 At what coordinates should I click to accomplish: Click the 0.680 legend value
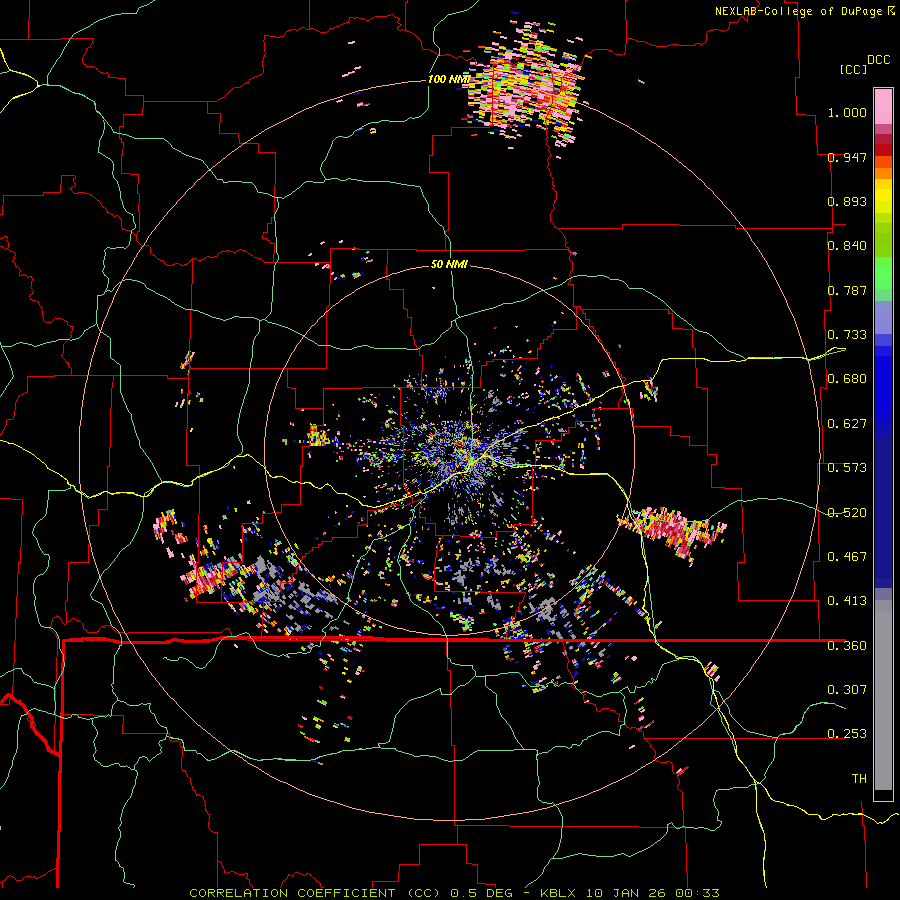point(847,379)
